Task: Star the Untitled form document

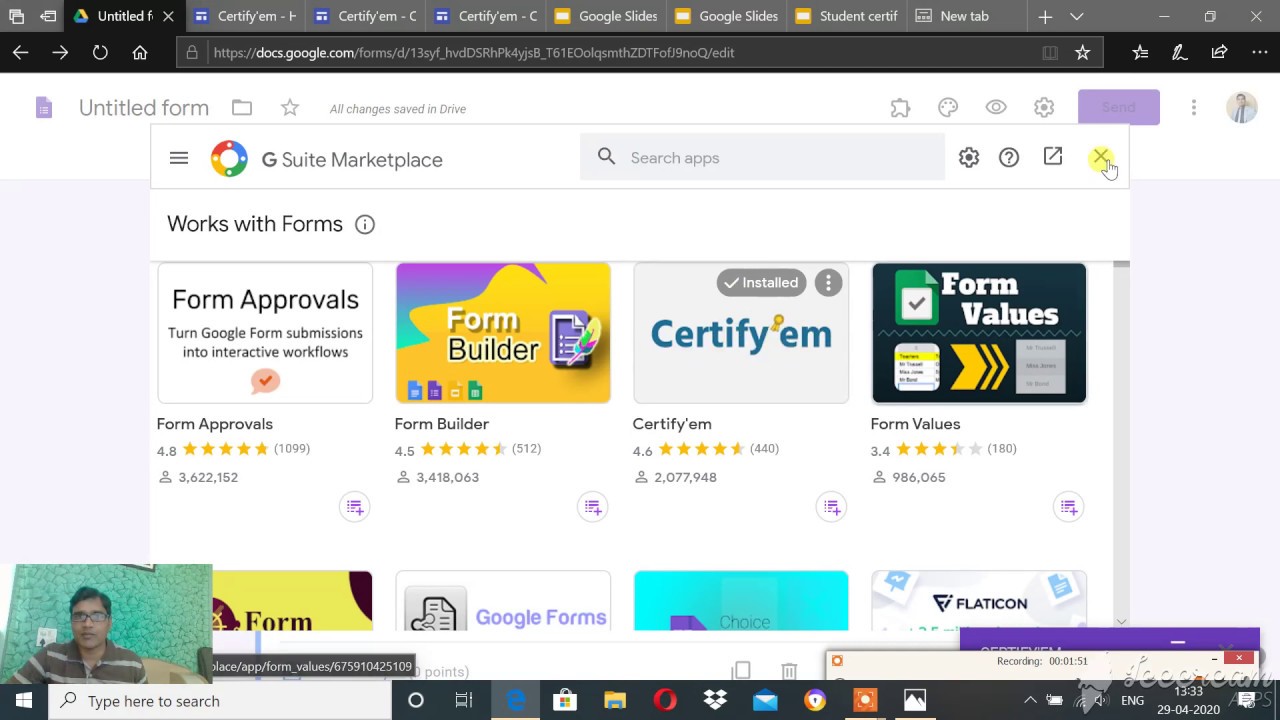Action: click(290, 108)
